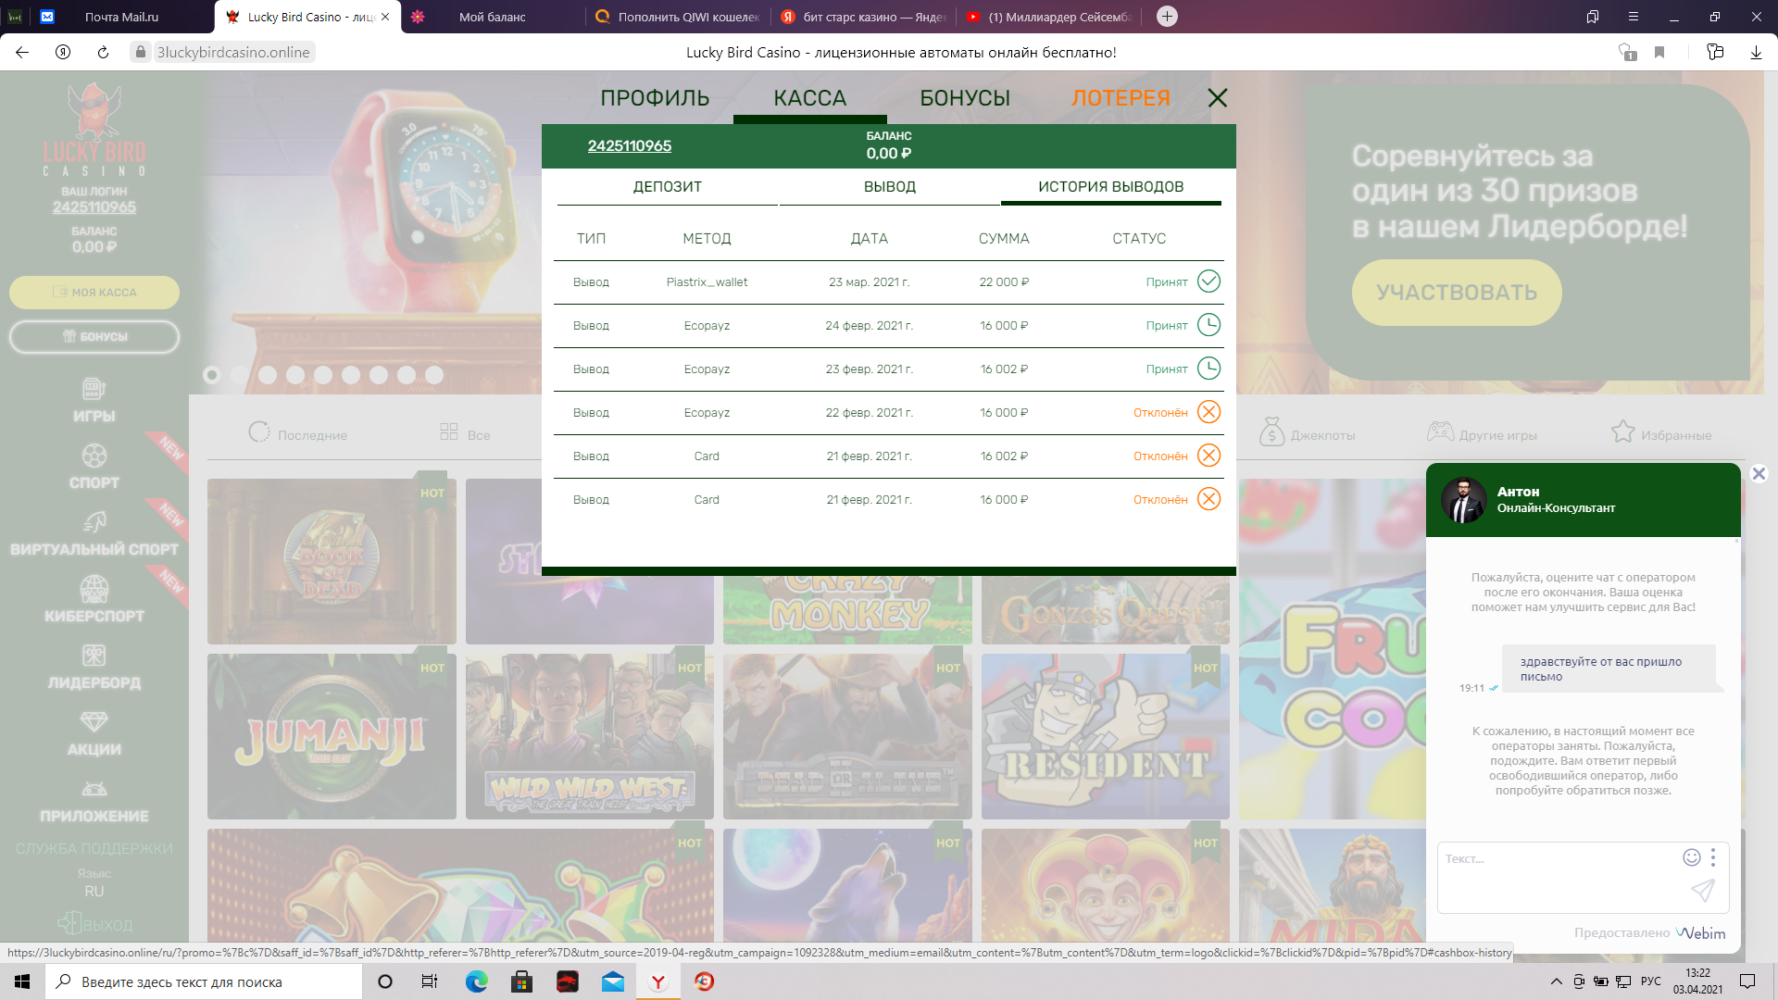This screenshot has height=1000, width=1778.
Task: Open the СПОРТ section icon
Action: [94, 456]
